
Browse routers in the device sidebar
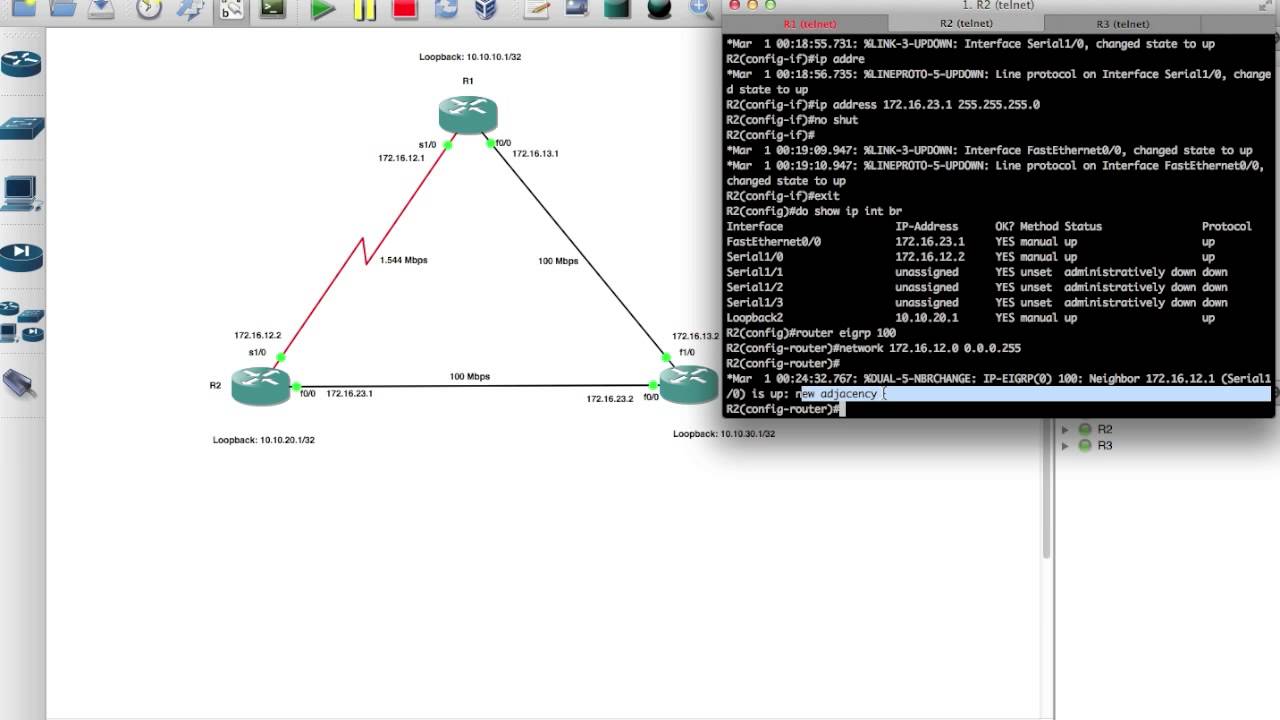[21, 64]
